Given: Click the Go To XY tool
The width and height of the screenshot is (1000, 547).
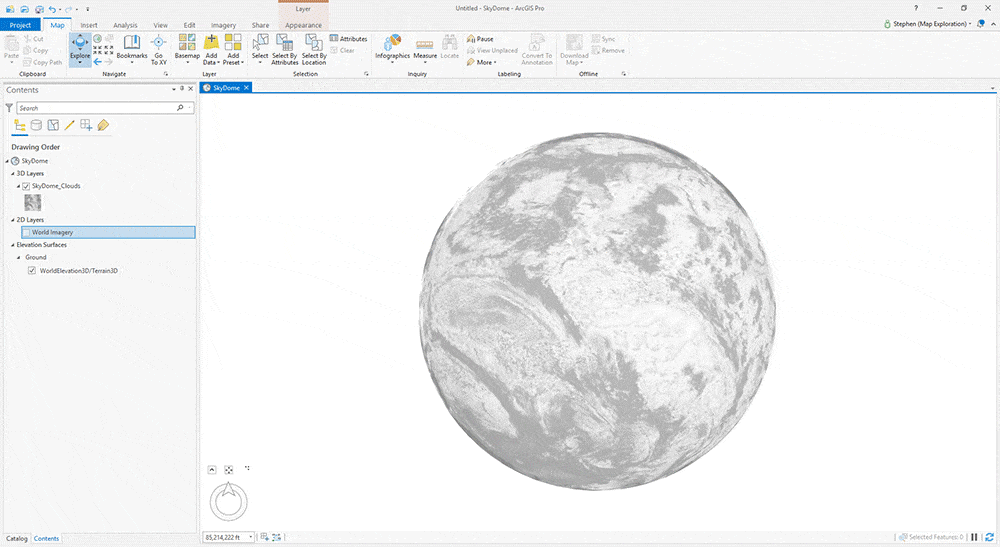Looking at the screenshot, I should click(x=158, y=48).
